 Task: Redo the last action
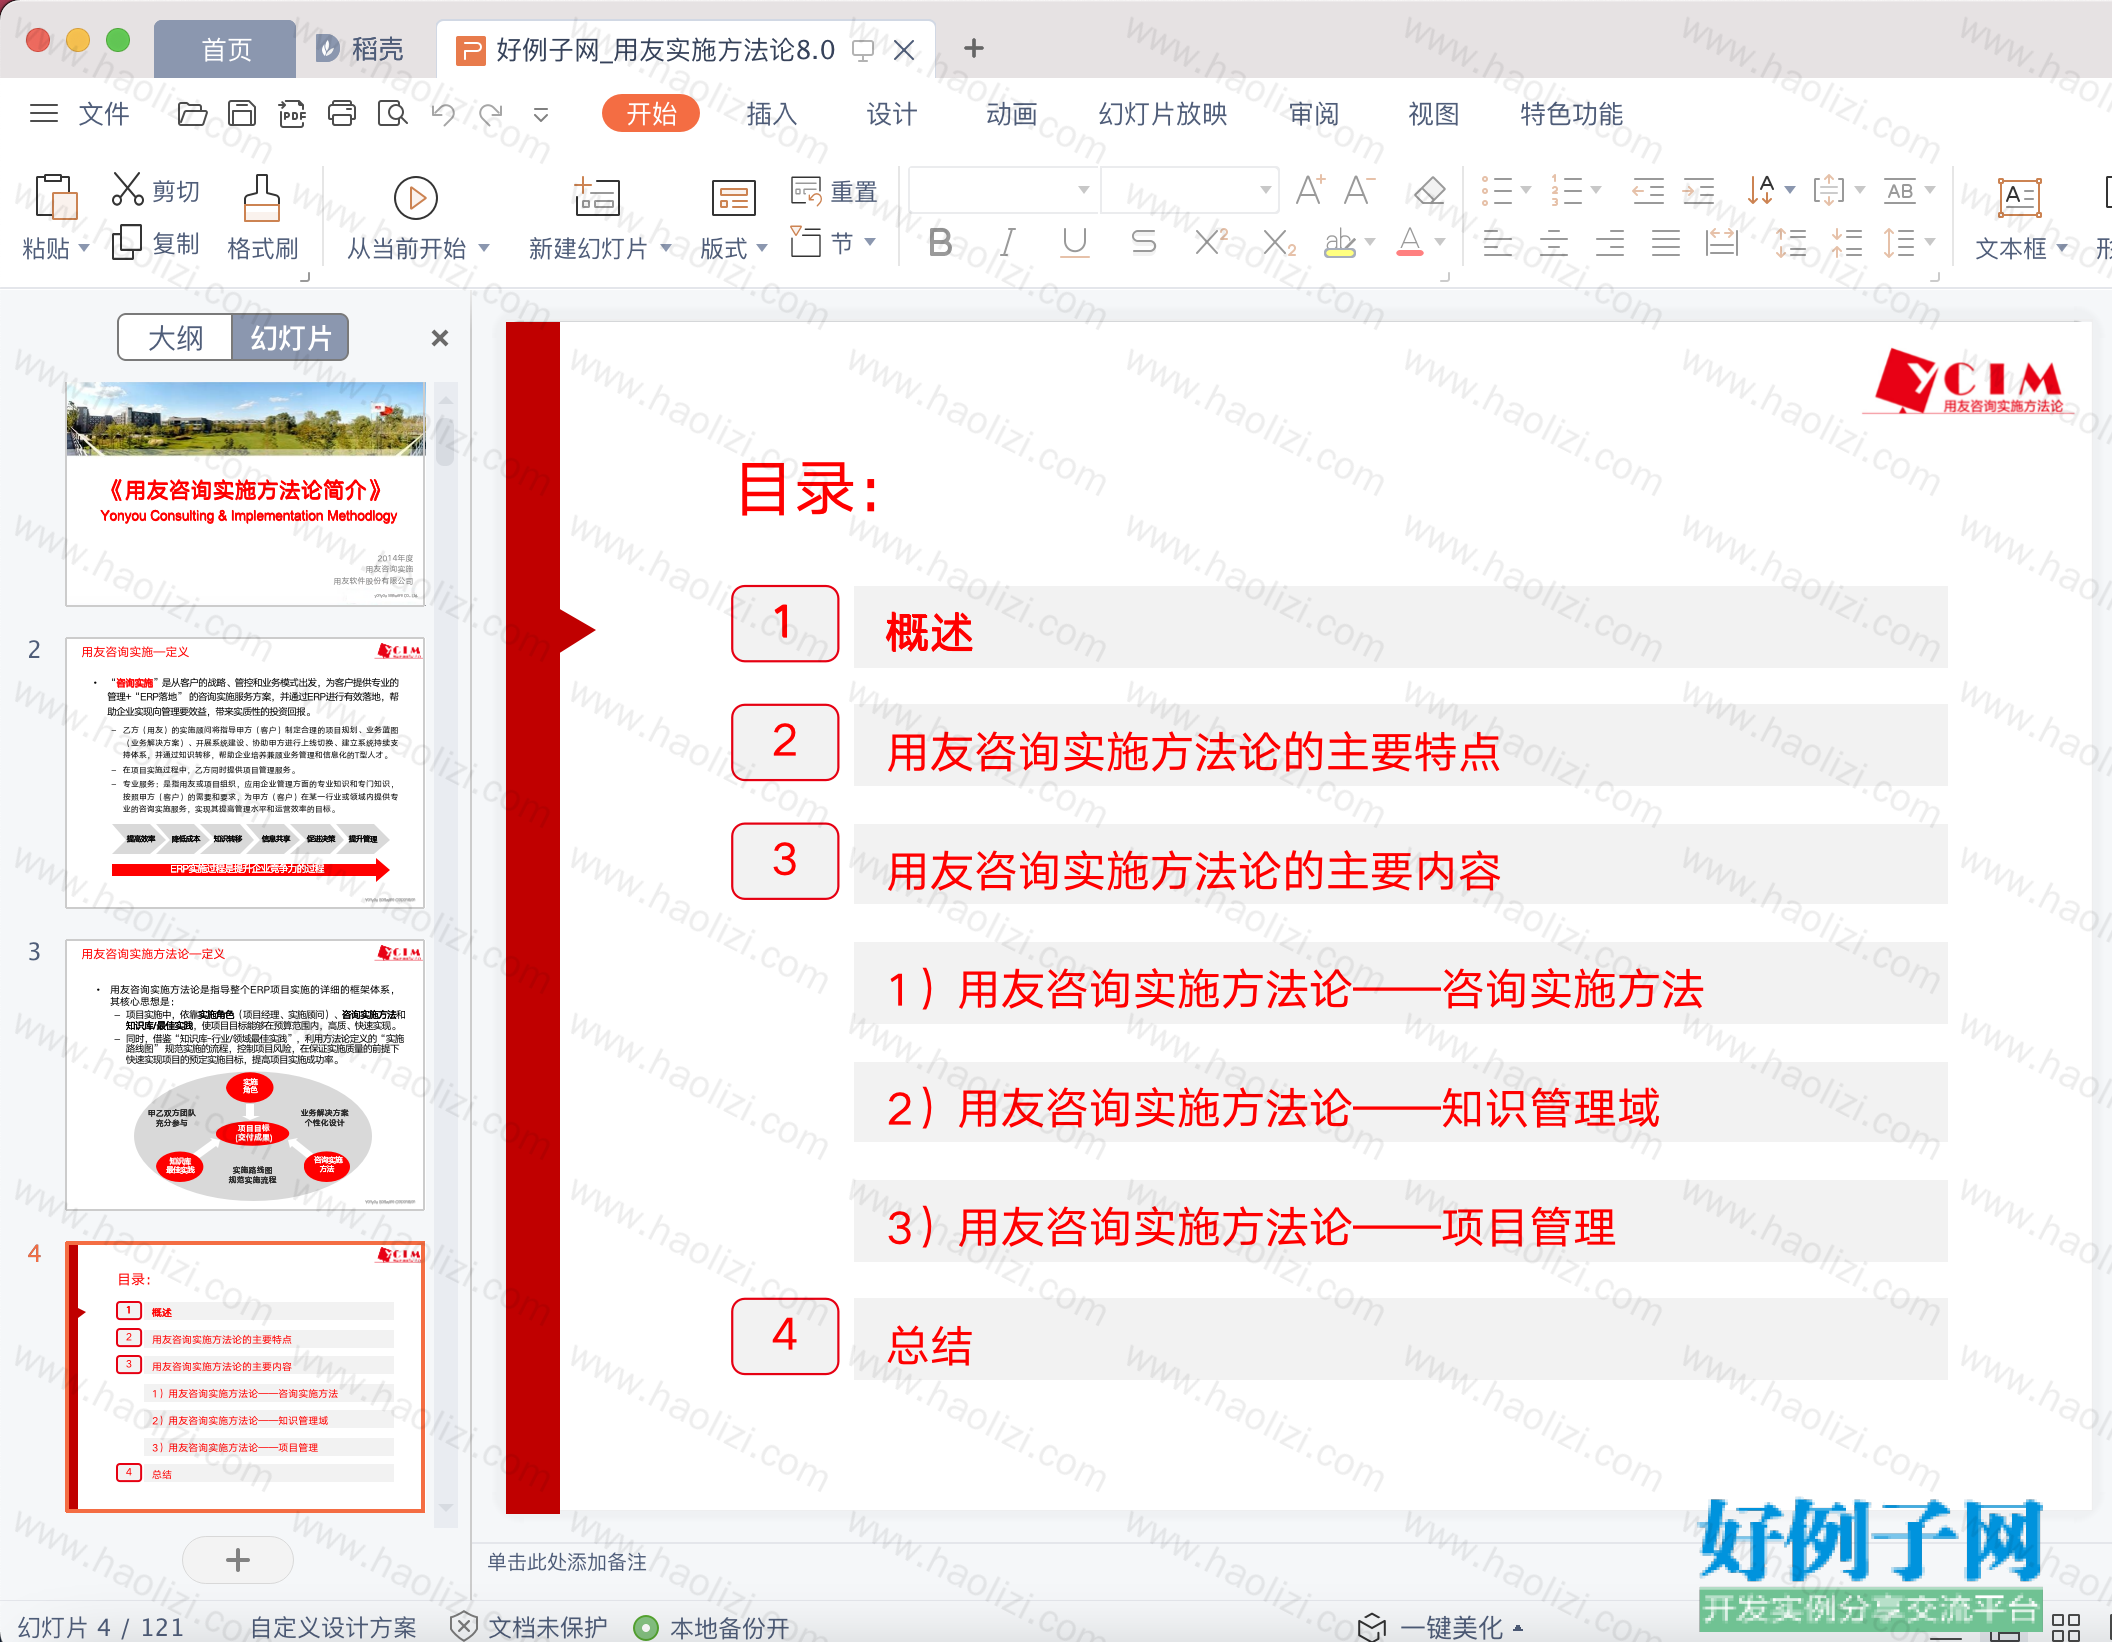(491, 114)
